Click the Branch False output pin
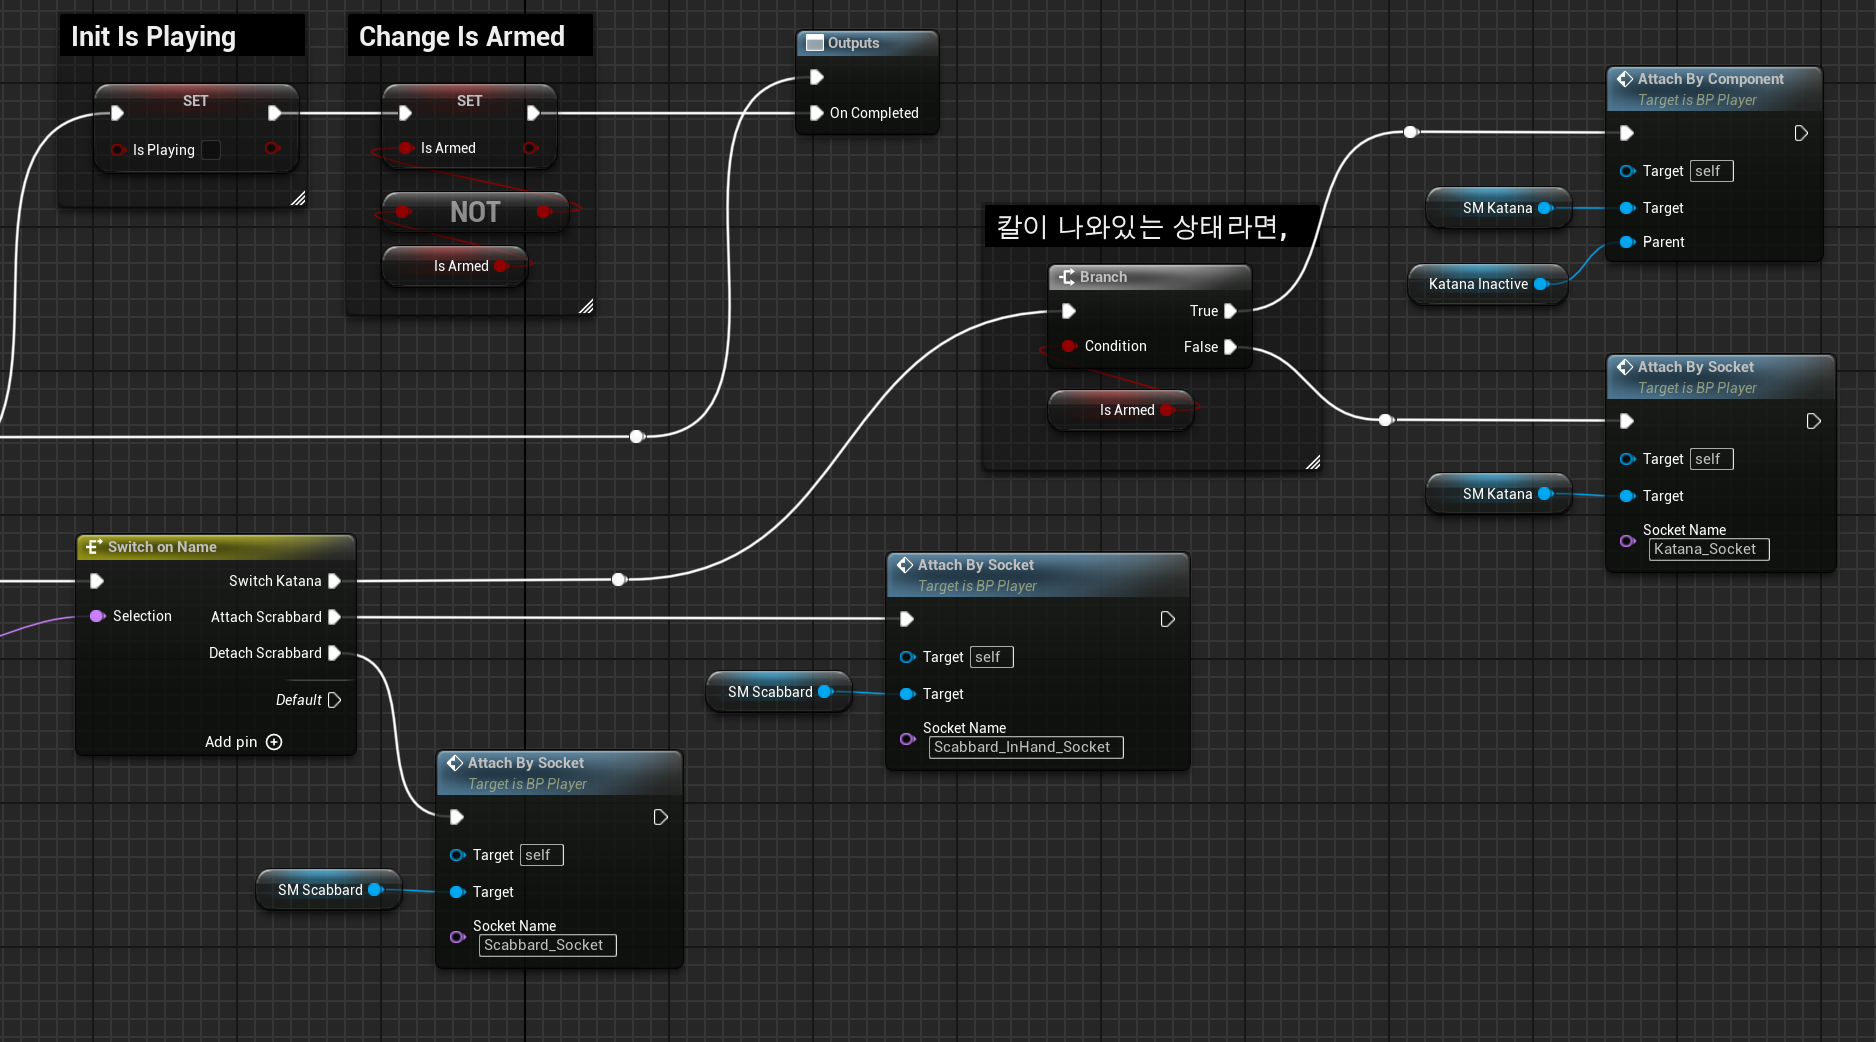This screenshot has height=1042, width=1876. [x=1230, y=347]
